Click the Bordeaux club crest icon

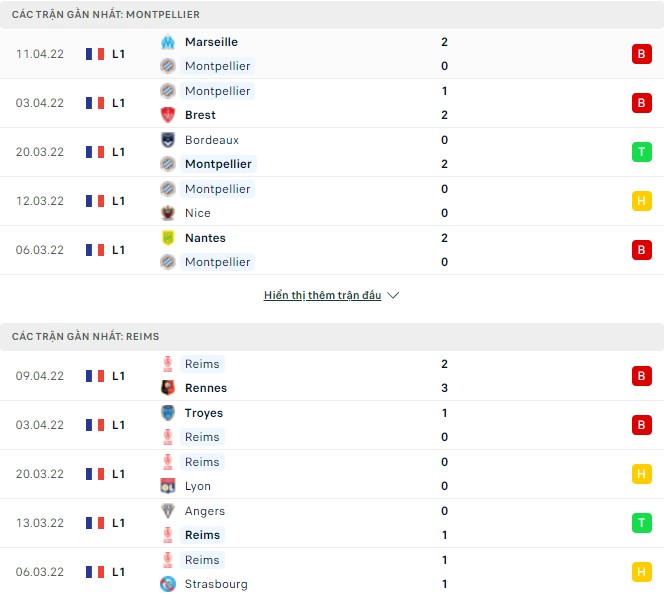tap(168, 140)
